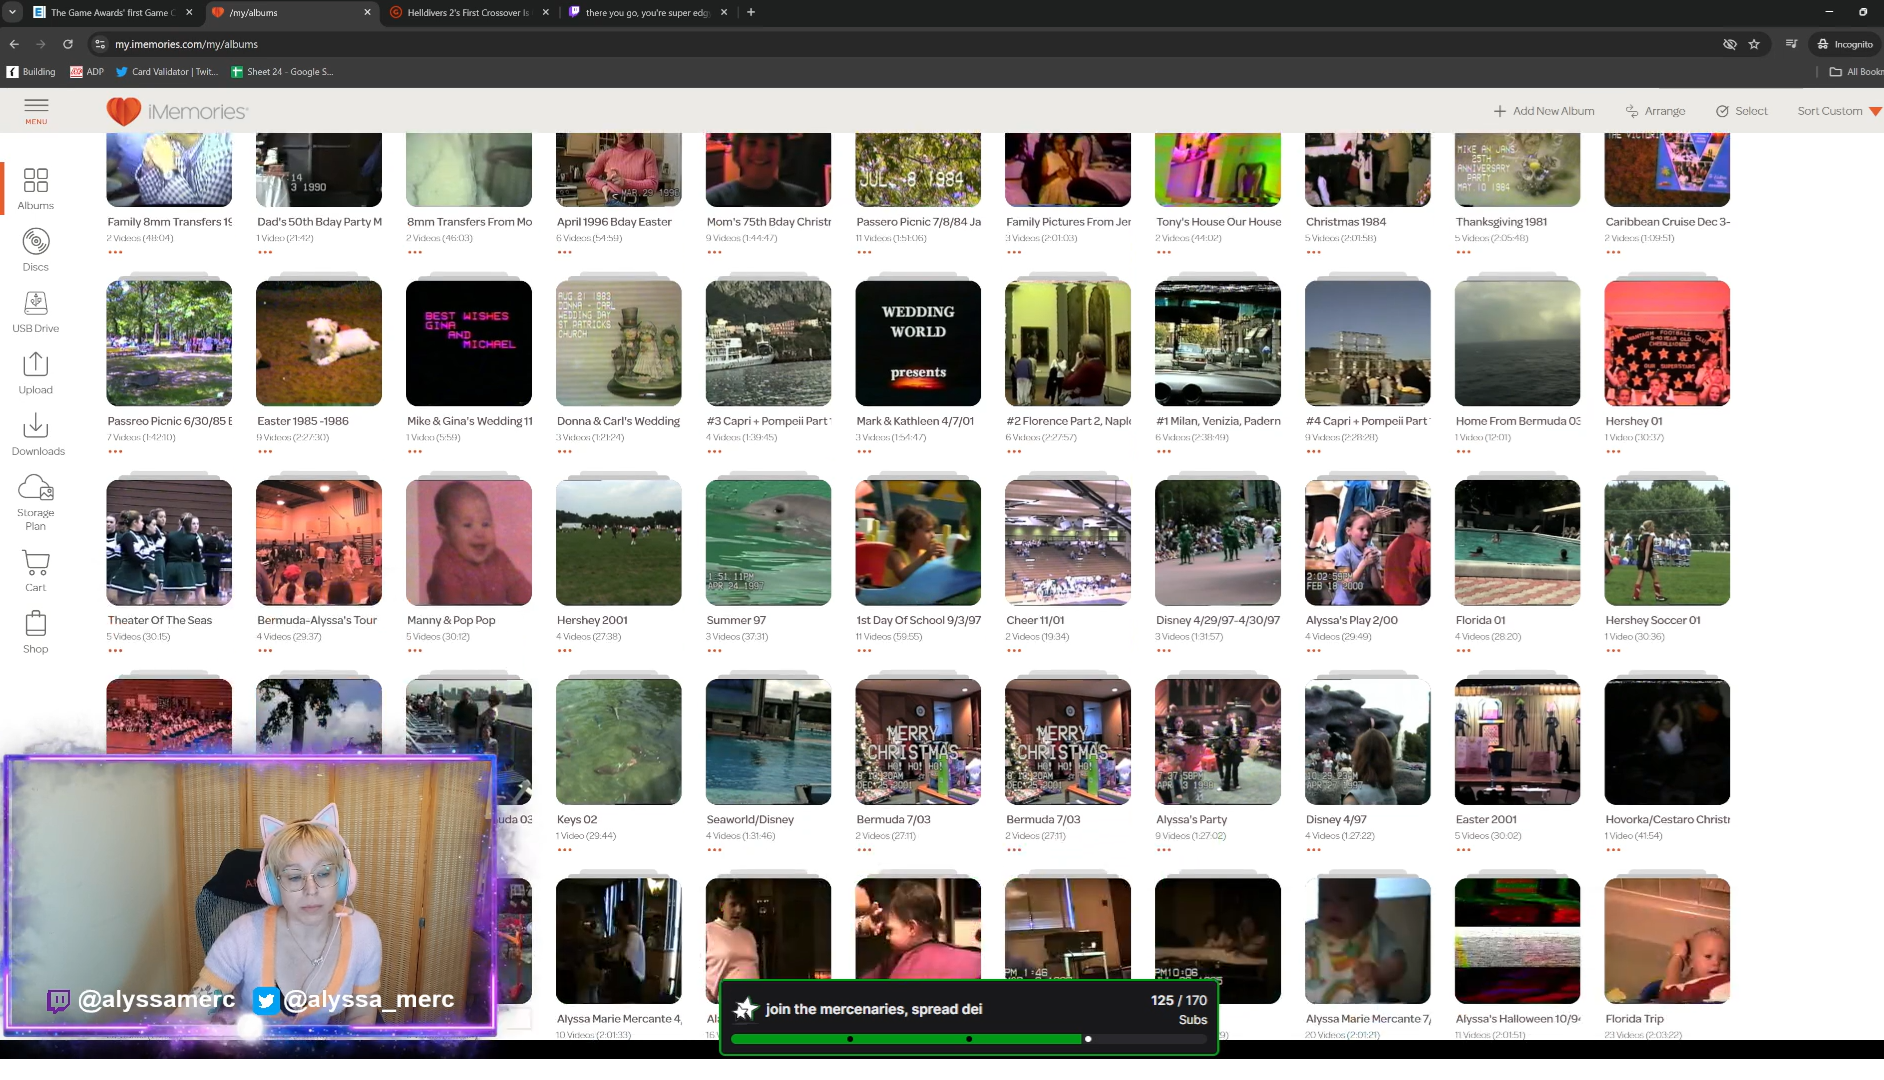Open Albums in the sidebar
1884x1080 pixels.
[x=36, y=189]
